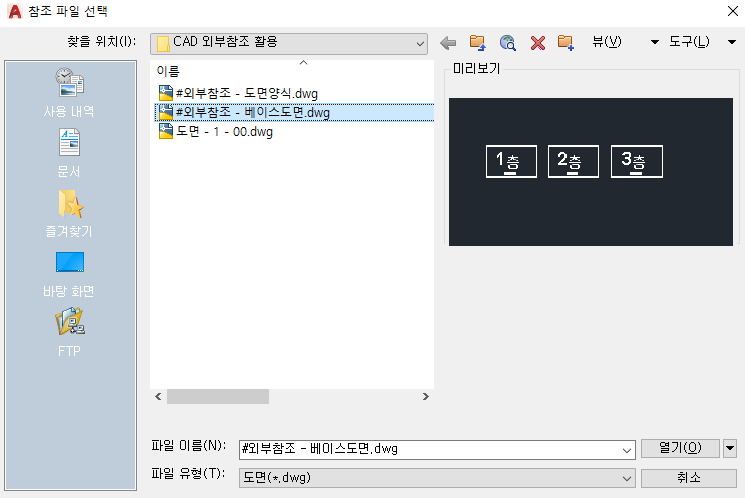Open arrow menu next to 열기(O)
745x498 pixels.
tap(730, 448)
